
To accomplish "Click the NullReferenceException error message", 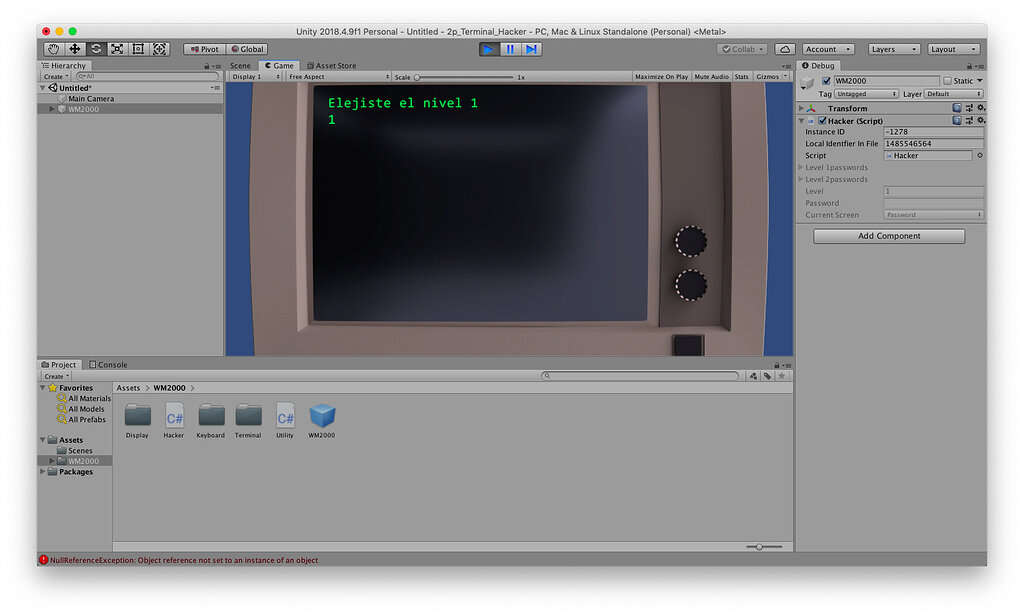I will coord(184,560).
